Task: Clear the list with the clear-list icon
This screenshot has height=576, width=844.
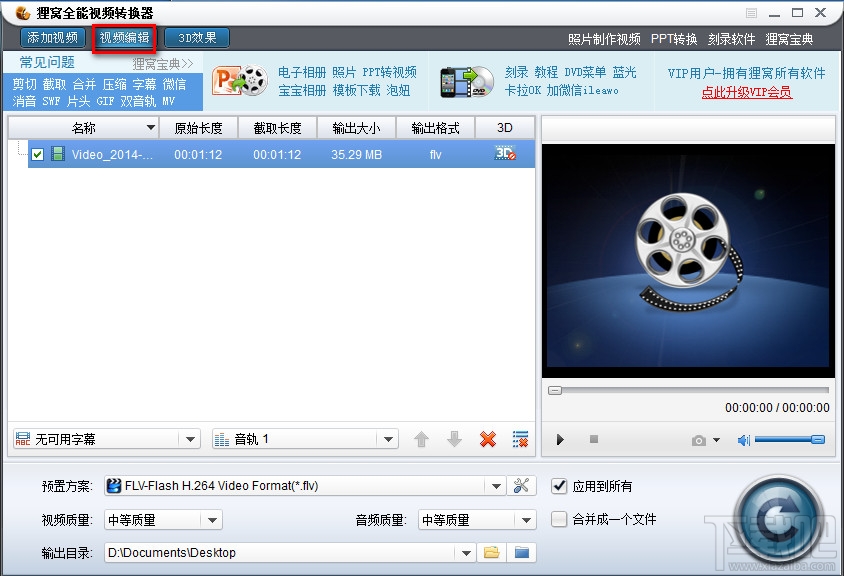Action: point(520,438)
